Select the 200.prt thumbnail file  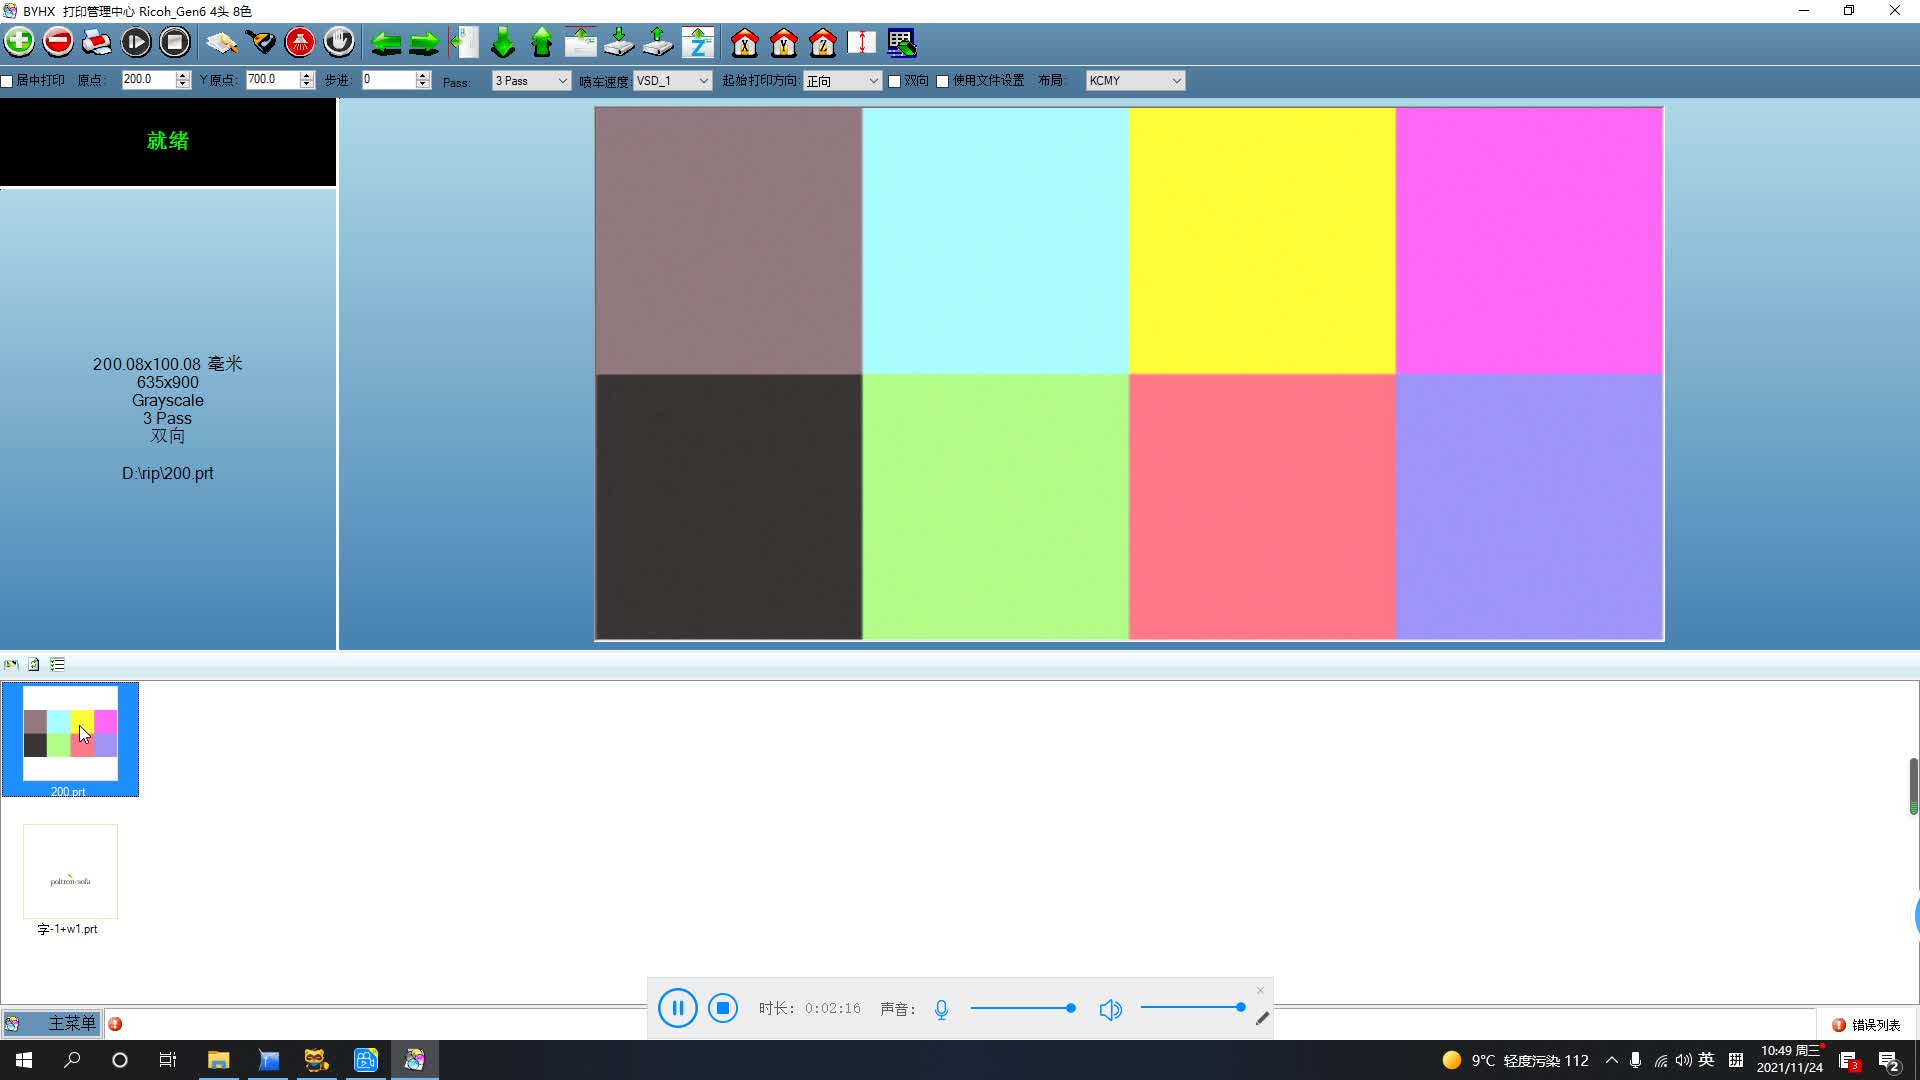click(x=69, y=738)
